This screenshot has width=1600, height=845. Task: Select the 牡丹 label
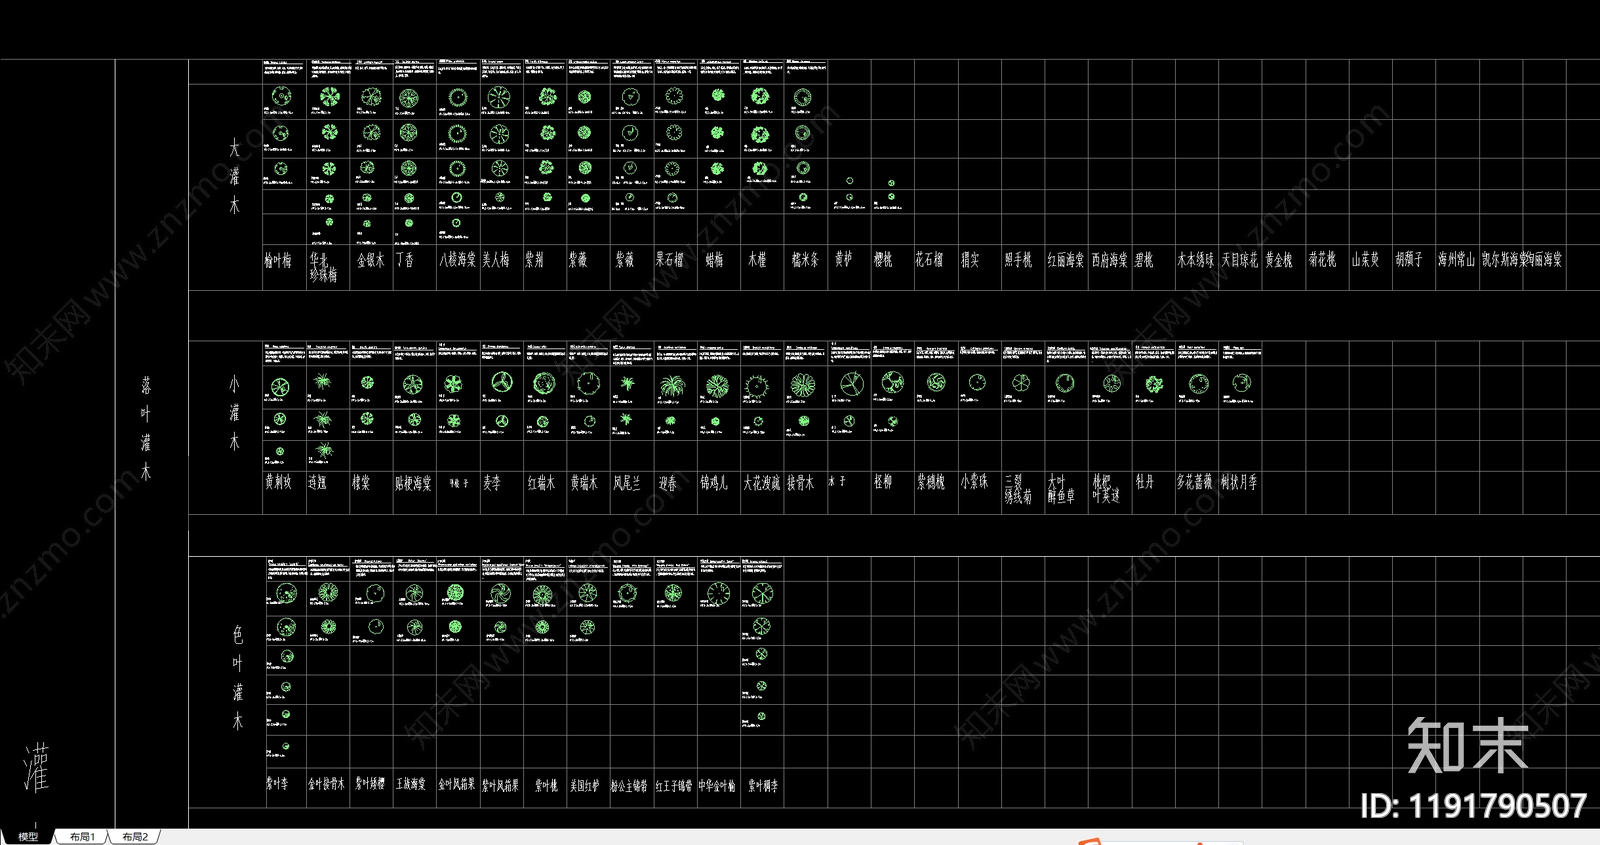point(1145,482)
